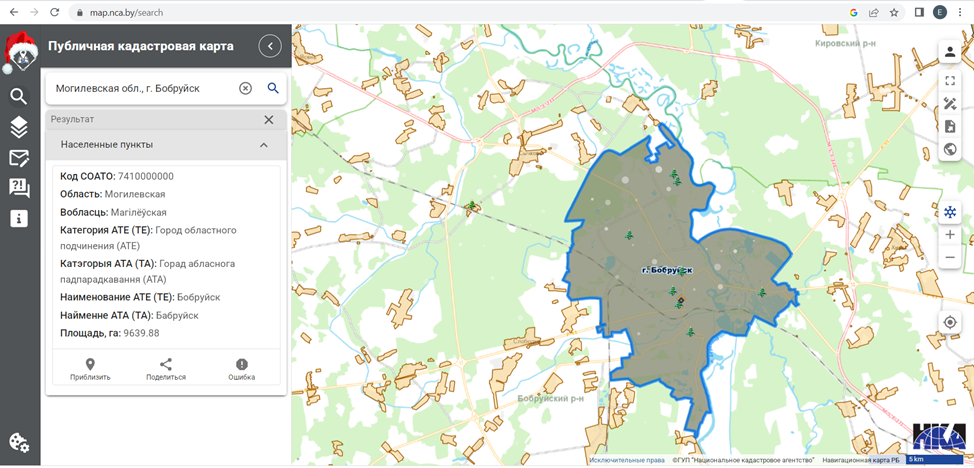Image resolution: width=974 pixels, height=468 pixels.
Task: Open the map layers panel
Action: [x=18, y=127]
